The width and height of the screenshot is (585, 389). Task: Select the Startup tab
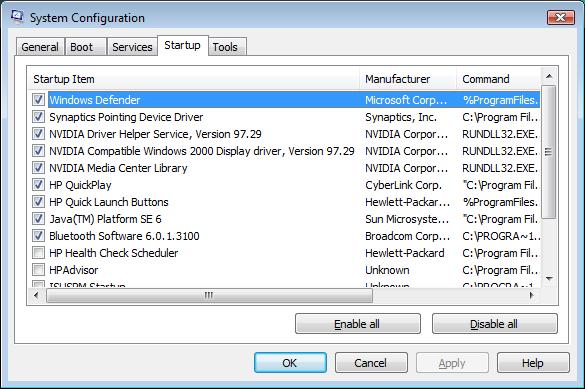(x=182, y=45)
